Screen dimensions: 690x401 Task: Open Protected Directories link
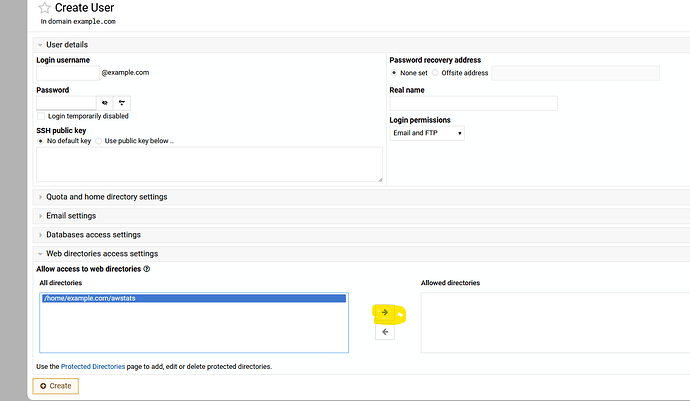point(93,367)
